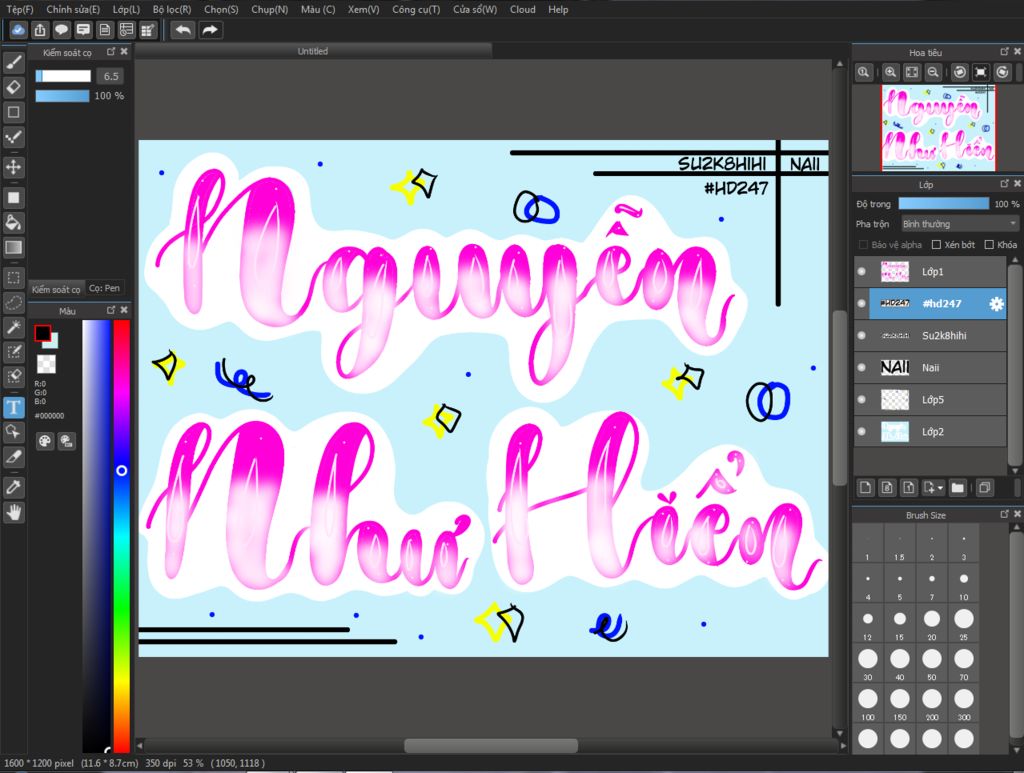Click the Zoom In icon in Hoa tiêu panel
The width and height of the screenshot is (1024, 773).
890,72
